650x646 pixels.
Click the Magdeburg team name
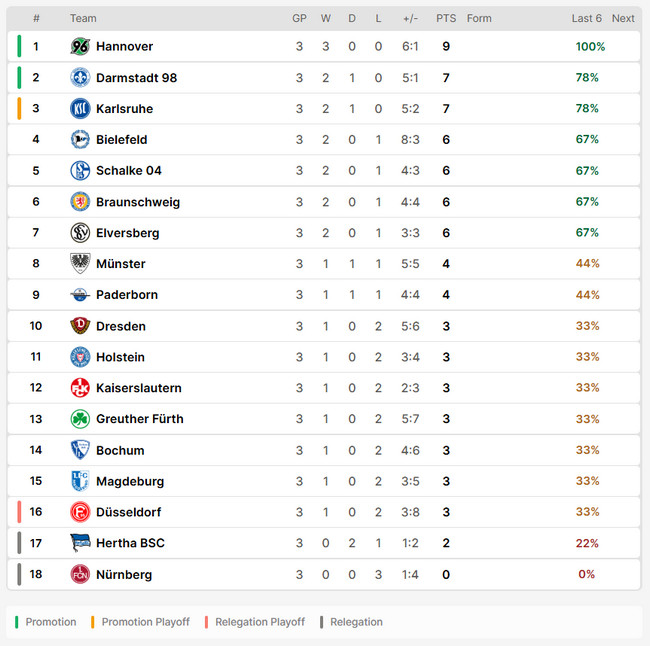(x=129, y=481)
